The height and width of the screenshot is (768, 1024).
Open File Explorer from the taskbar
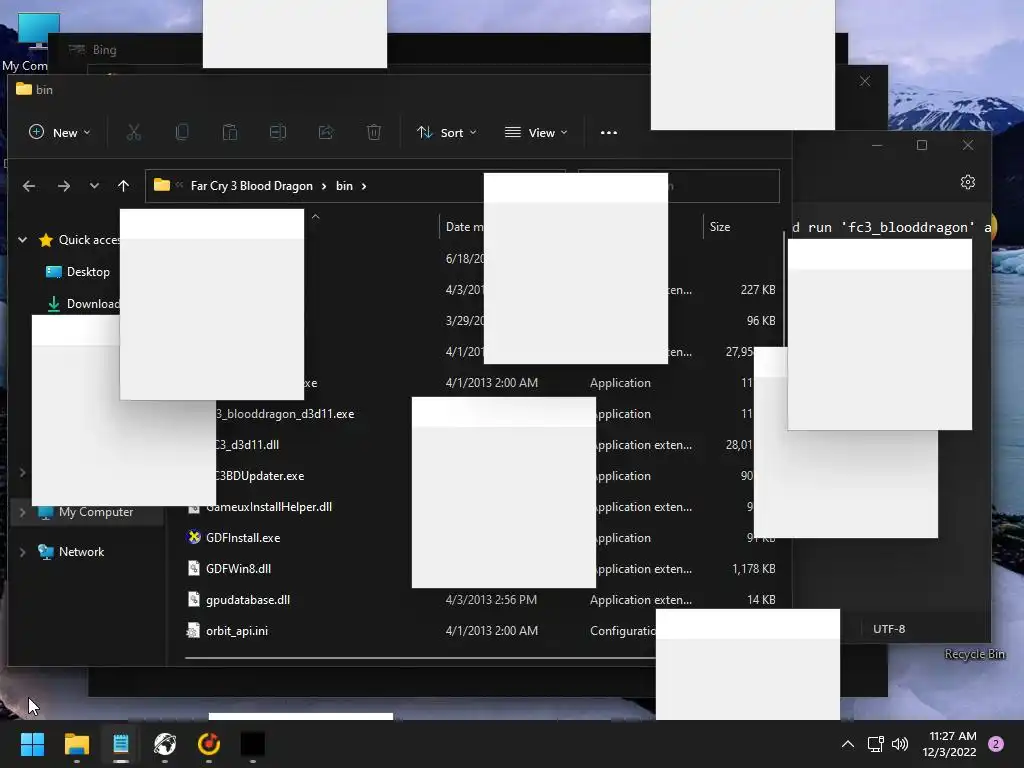[76, 744]
